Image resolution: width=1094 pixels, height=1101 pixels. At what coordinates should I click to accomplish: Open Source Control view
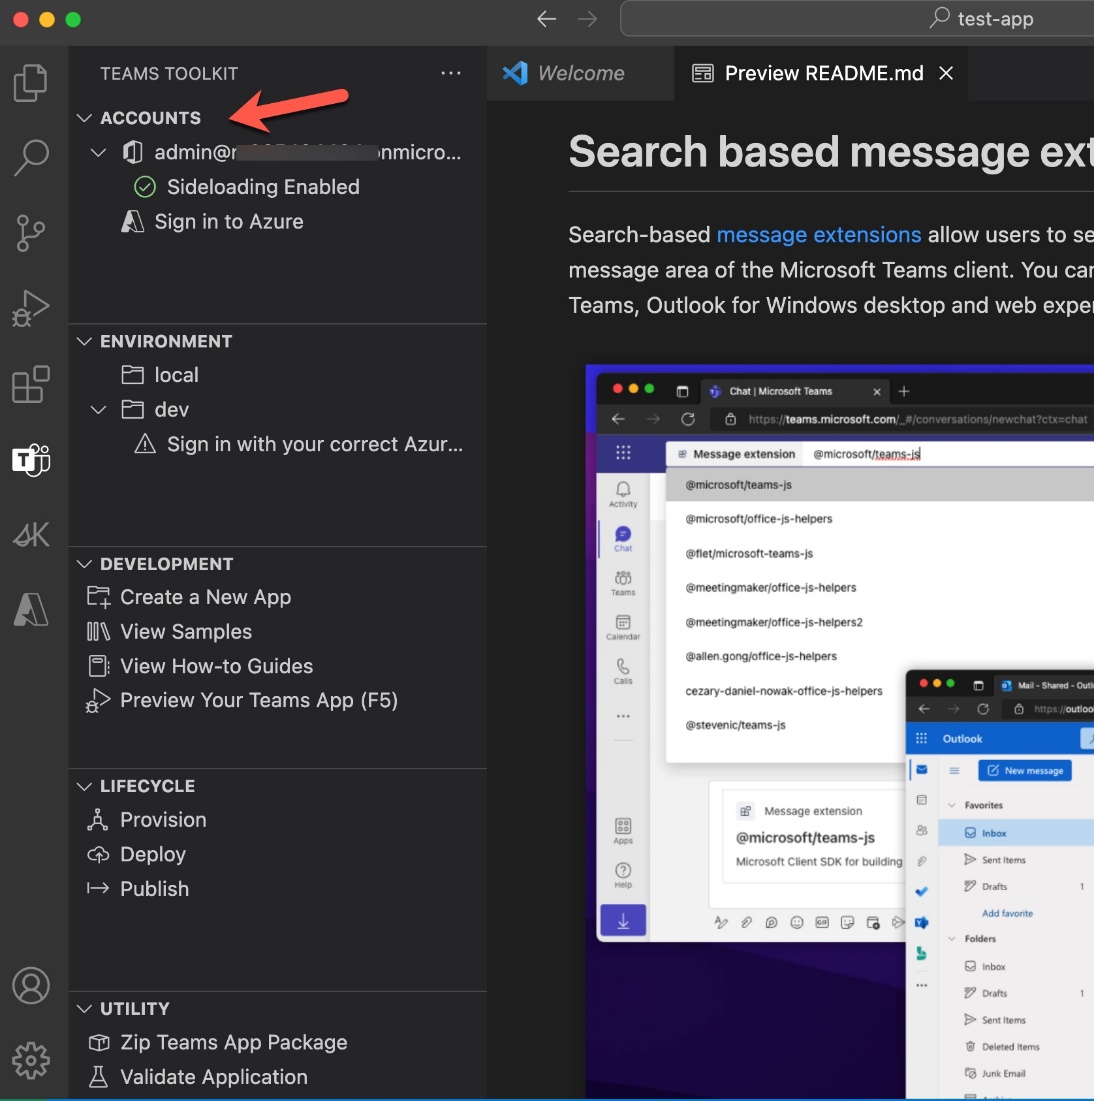click(x=31, y=233)
